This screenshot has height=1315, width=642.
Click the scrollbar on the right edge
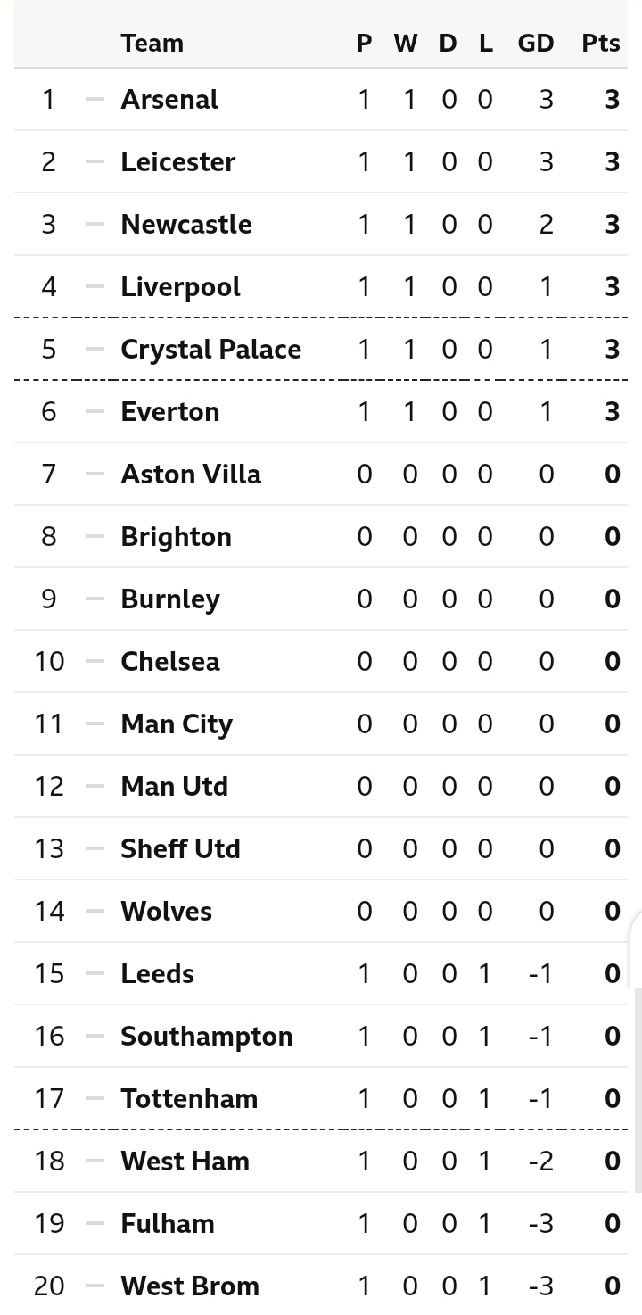pos(637,1090)
